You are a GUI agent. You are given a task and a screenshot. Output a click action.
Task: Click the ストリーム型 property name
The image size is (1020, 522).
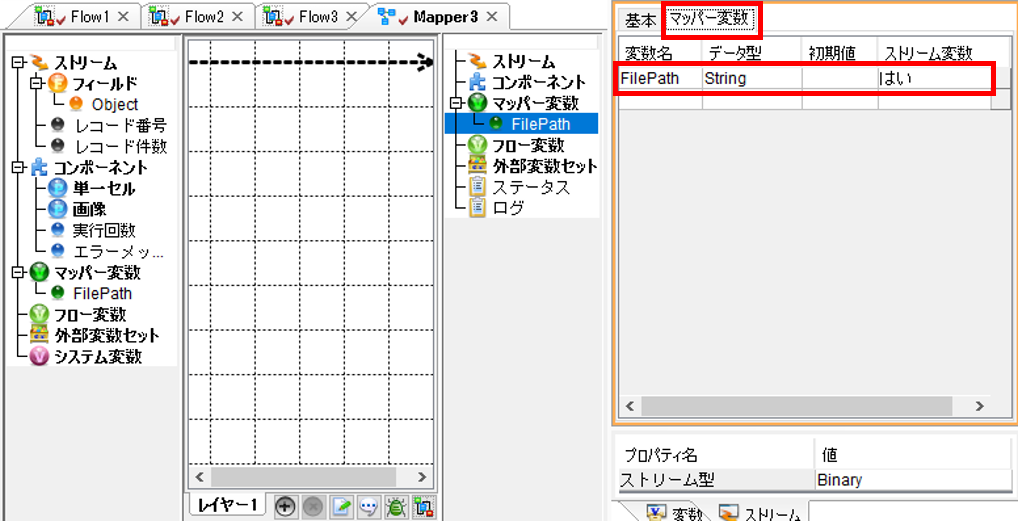click(x=715, y=480)
